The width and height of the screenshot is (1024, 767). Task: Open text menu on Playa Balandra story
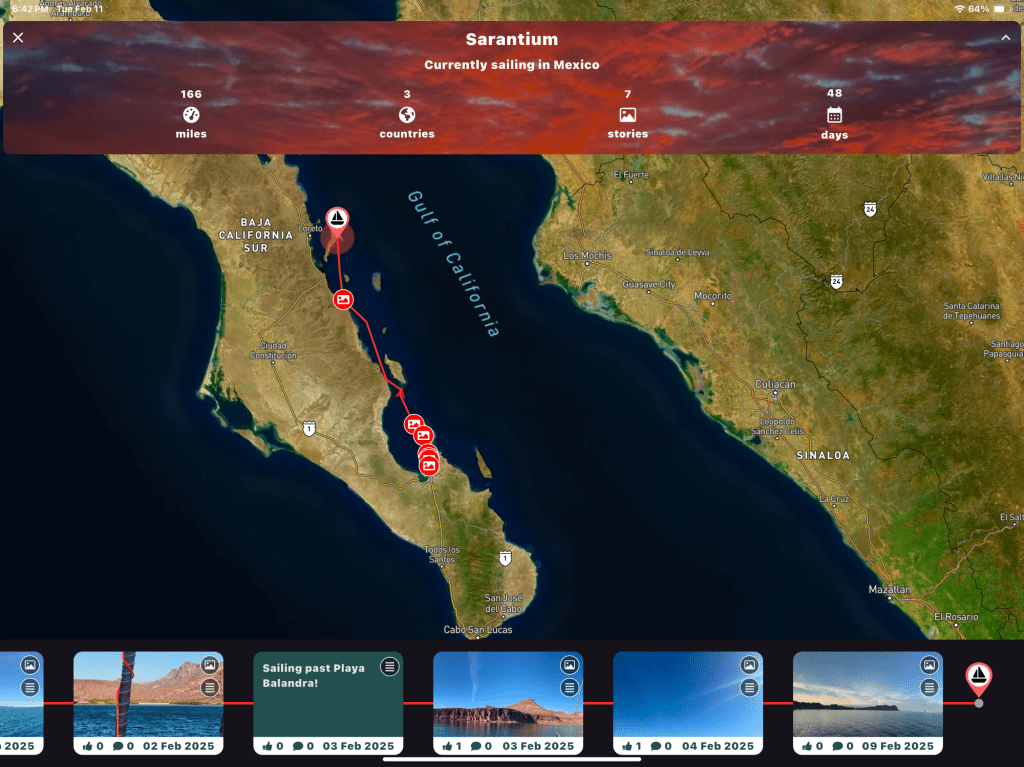pos(389,667)
